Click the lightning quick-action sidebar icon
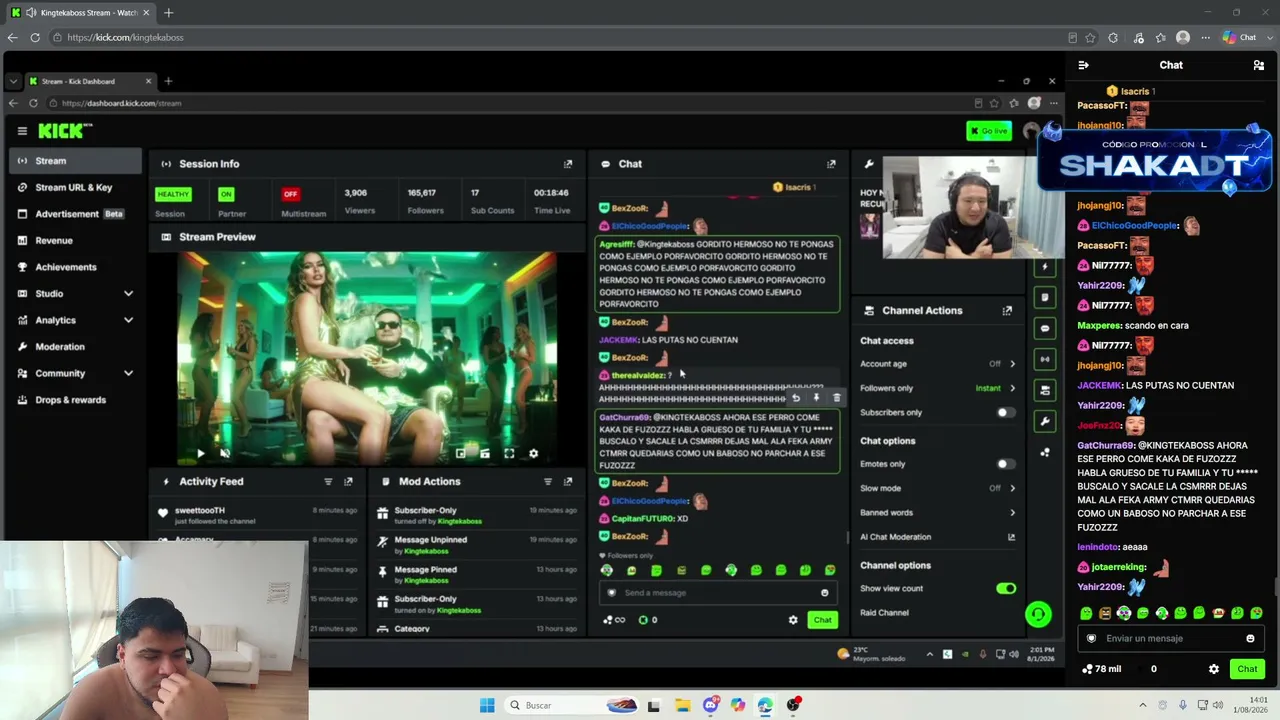The image size is (1280, 720). pyautogui.click(x=1045, y=266)
